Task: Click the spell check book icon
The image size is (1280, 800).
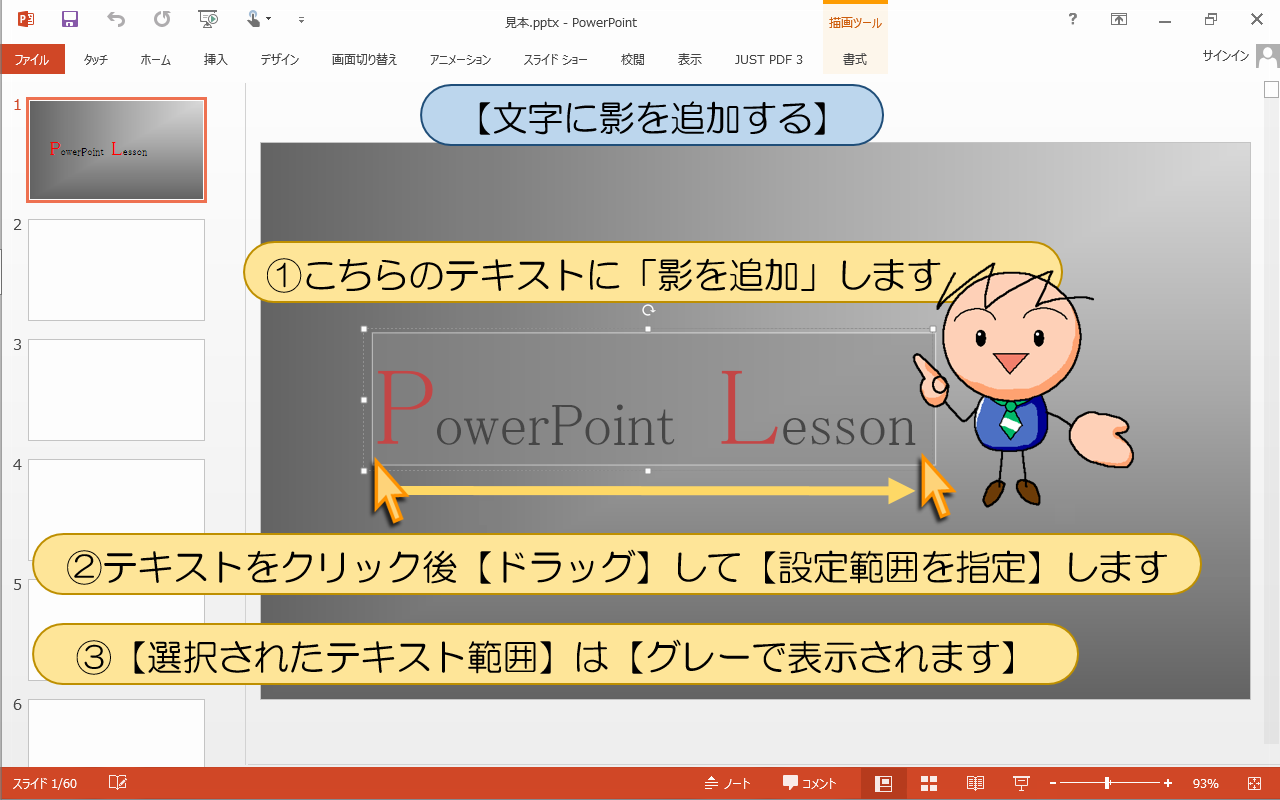Action: tap(118, 783)
